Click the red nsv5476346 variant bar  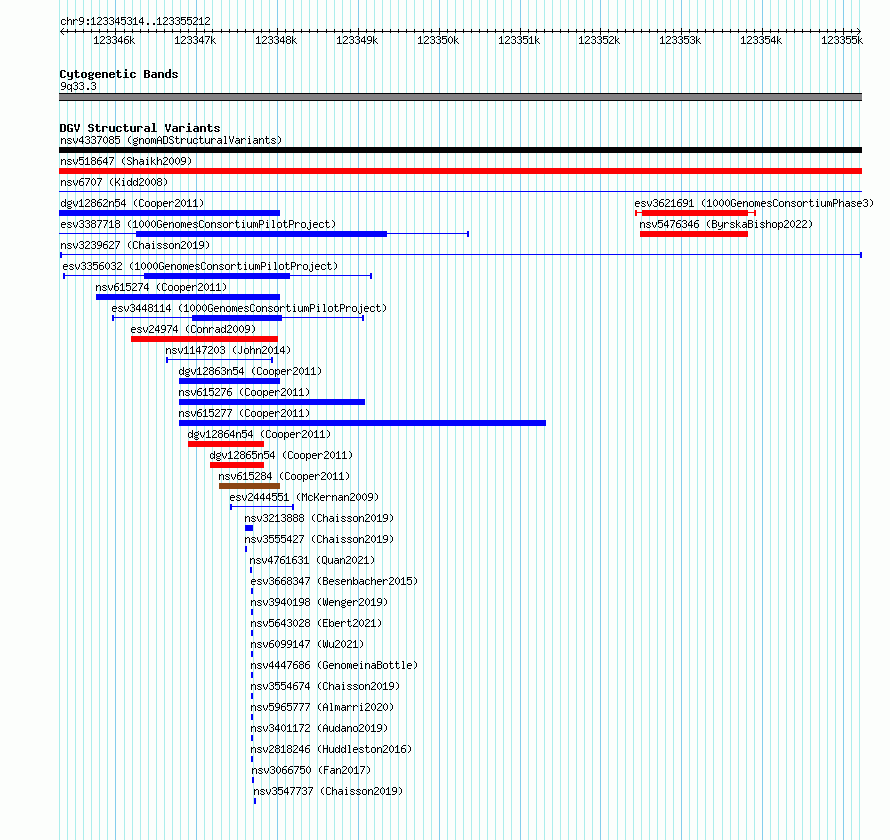(694, 234)
